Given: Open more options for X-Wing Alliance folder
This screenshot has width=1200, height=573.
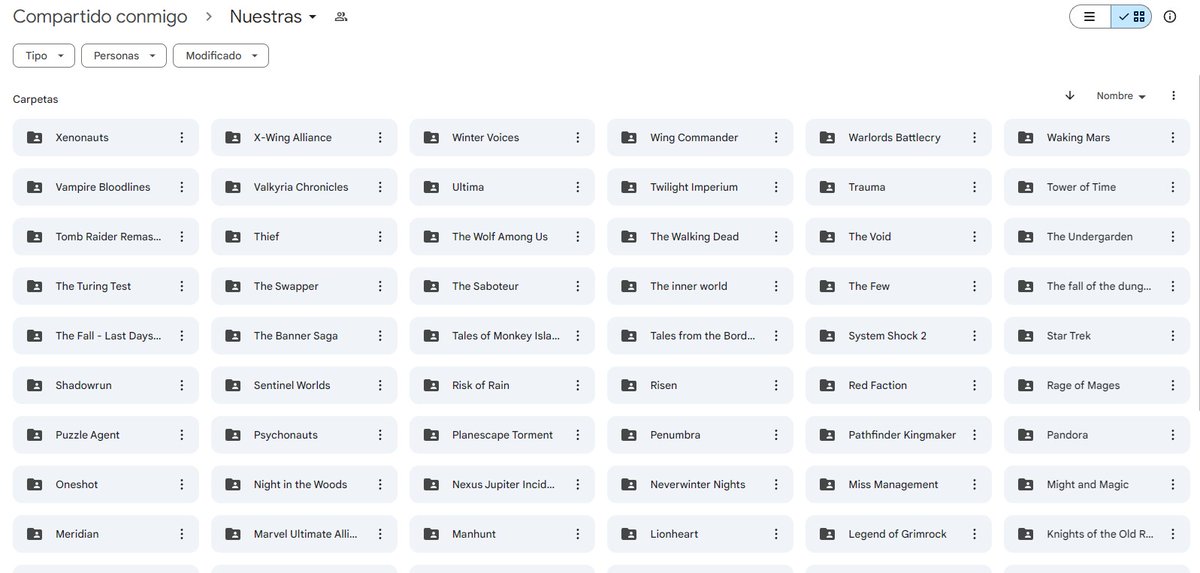Looking at the screenshot, I should coord(380,138).
